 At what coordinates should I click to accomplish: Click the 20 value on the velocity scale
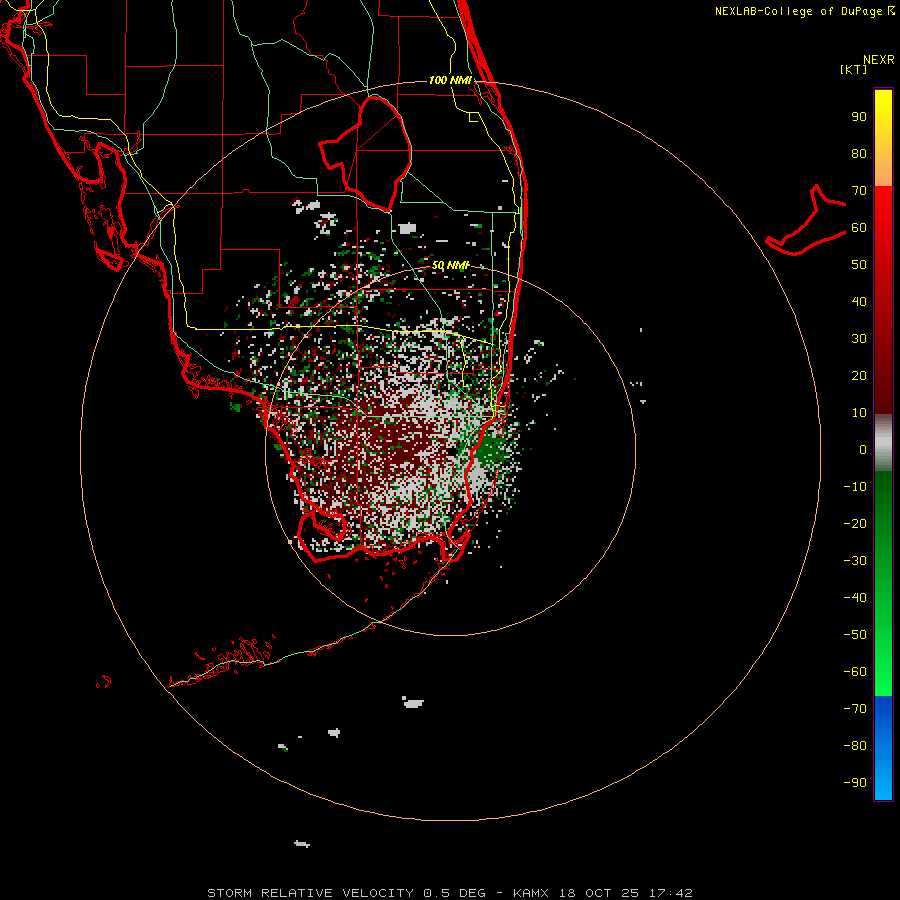tap(859, 376)
